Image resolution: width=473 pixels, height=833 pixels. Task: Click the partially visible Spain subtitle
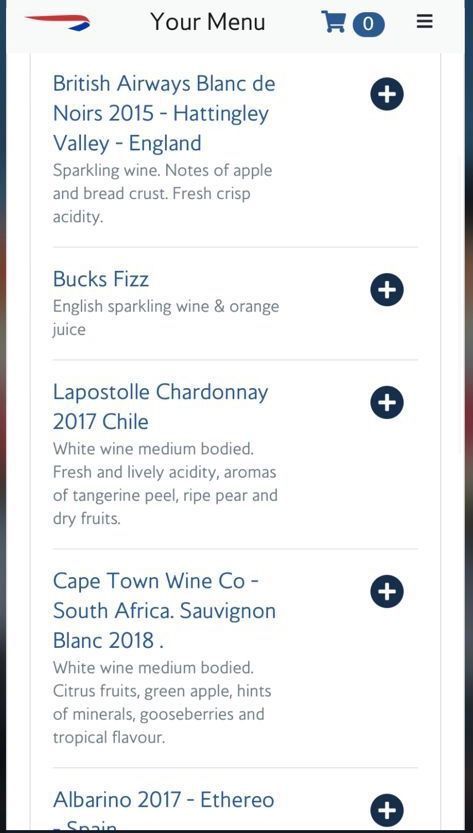click(85, 826)
